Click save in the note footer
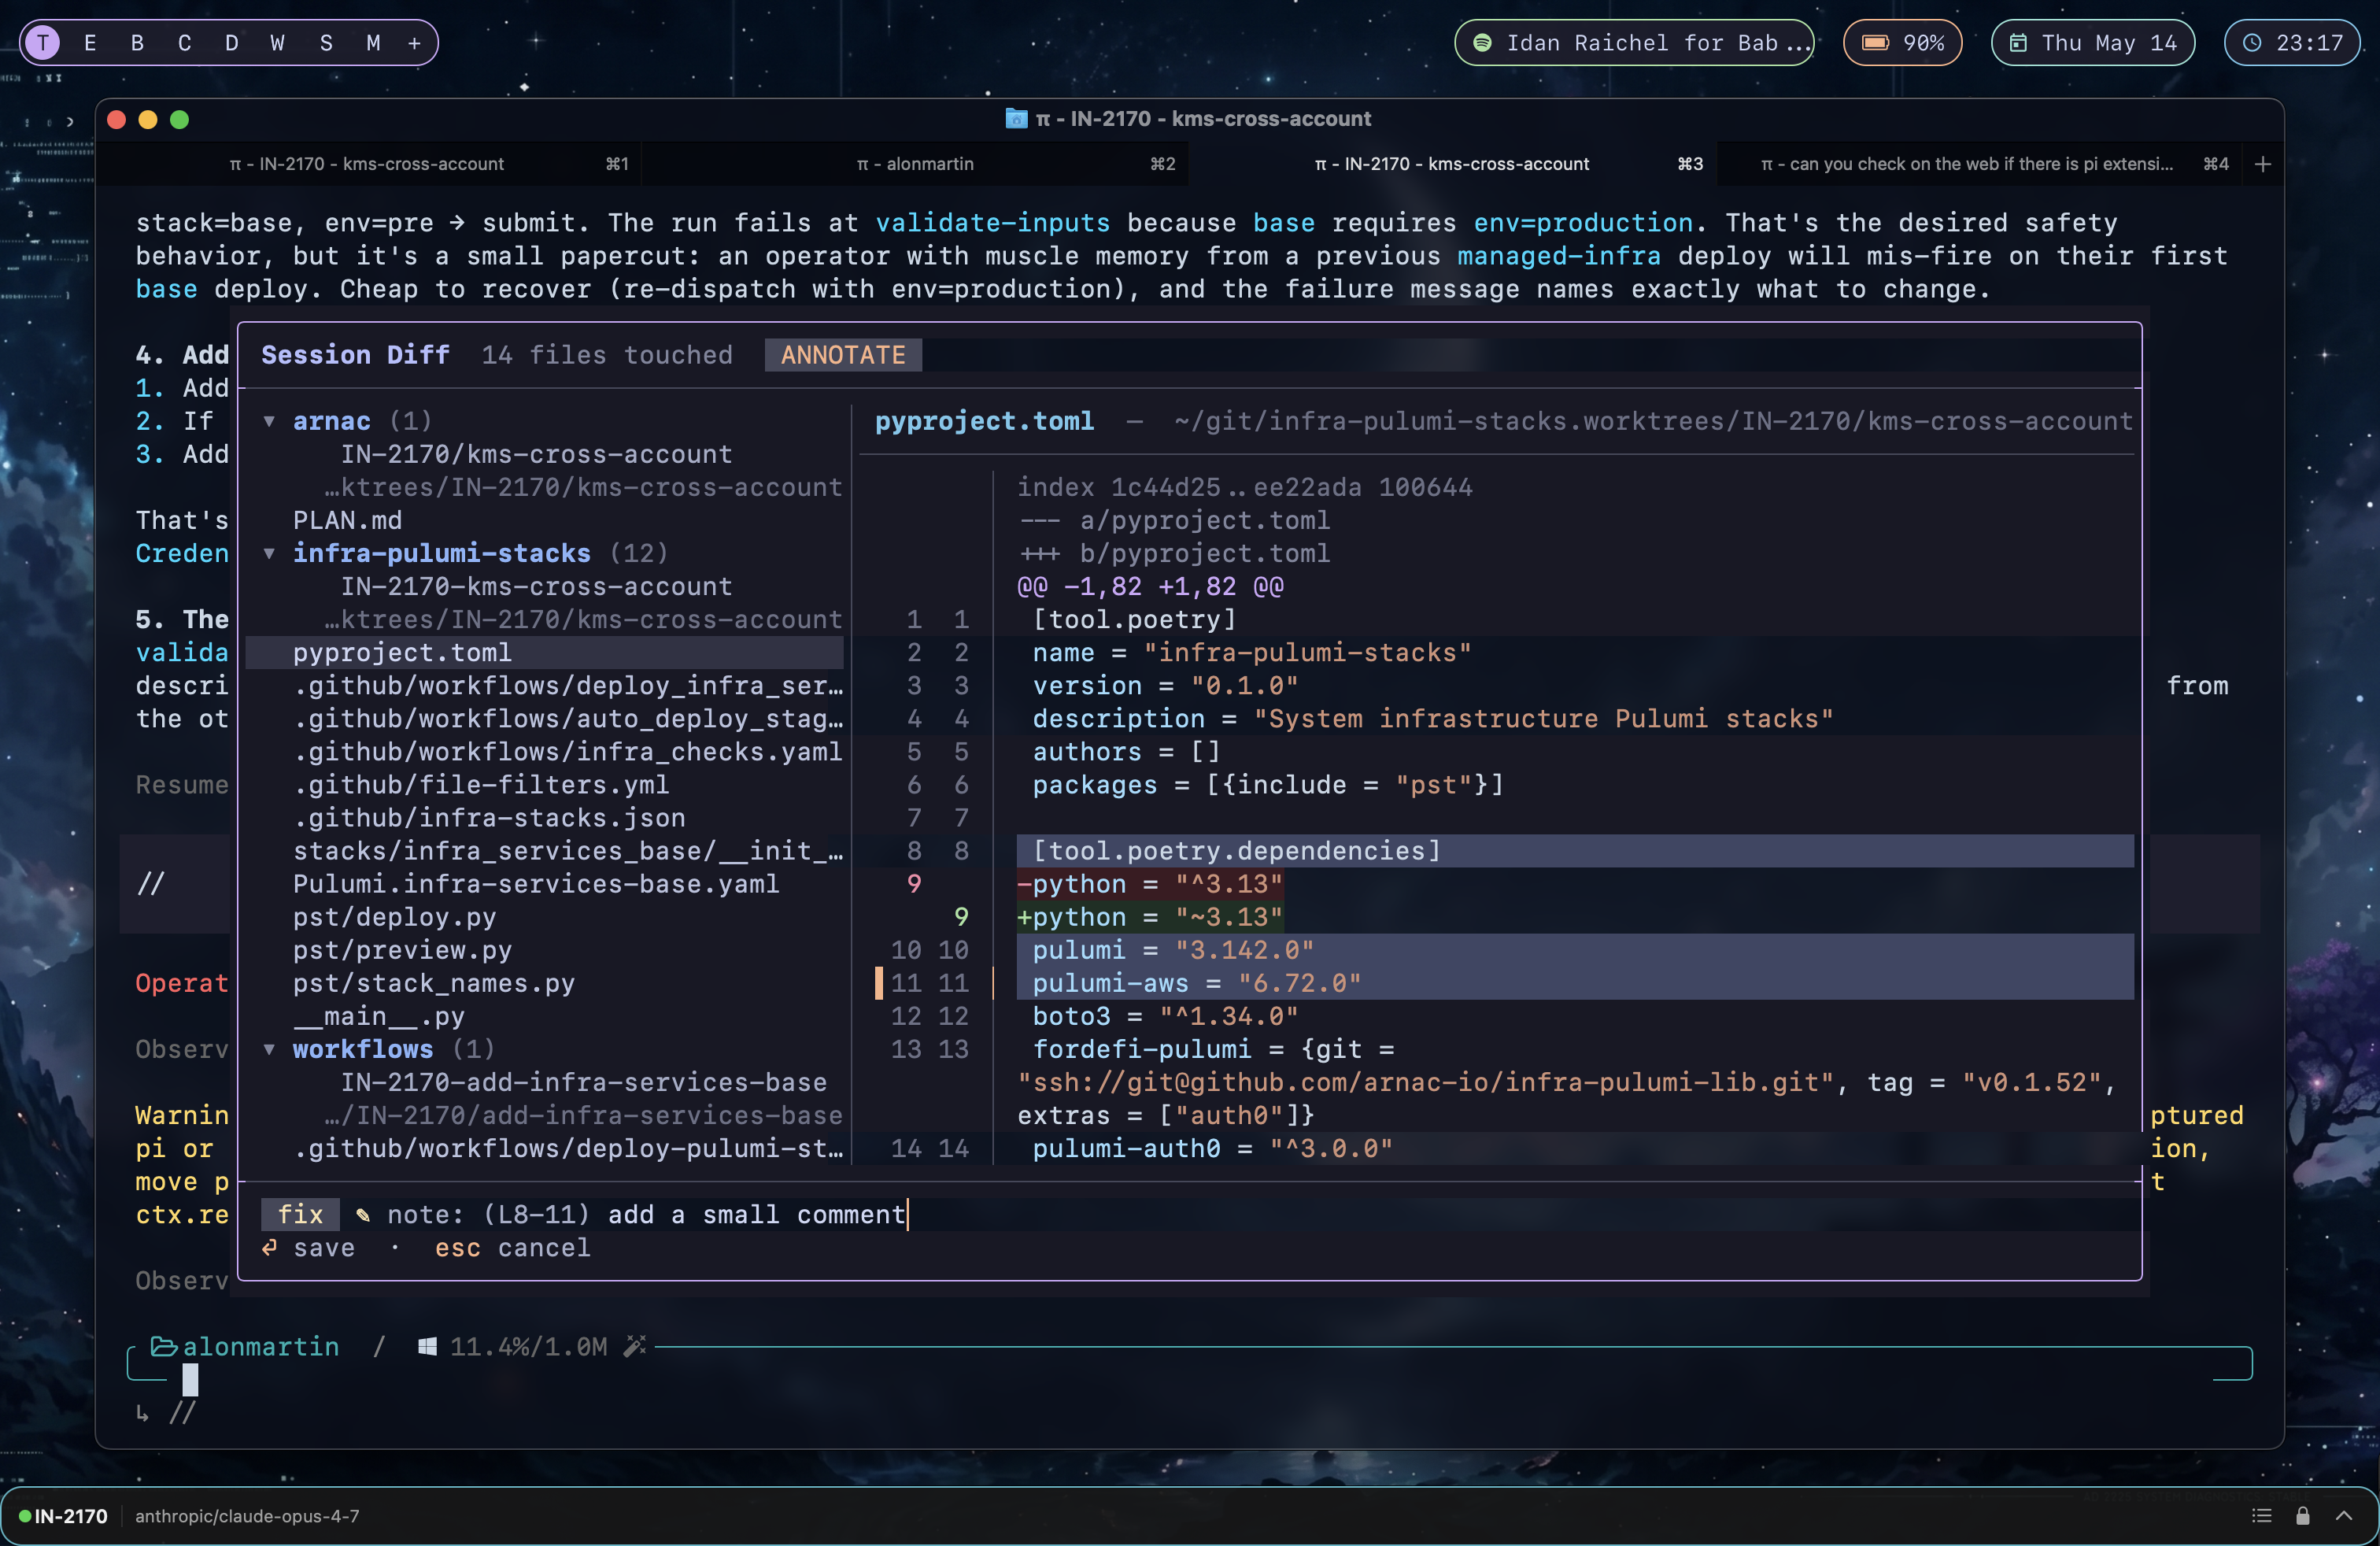Viewport: 2380px width, 1546px height. coord(308,1248)
